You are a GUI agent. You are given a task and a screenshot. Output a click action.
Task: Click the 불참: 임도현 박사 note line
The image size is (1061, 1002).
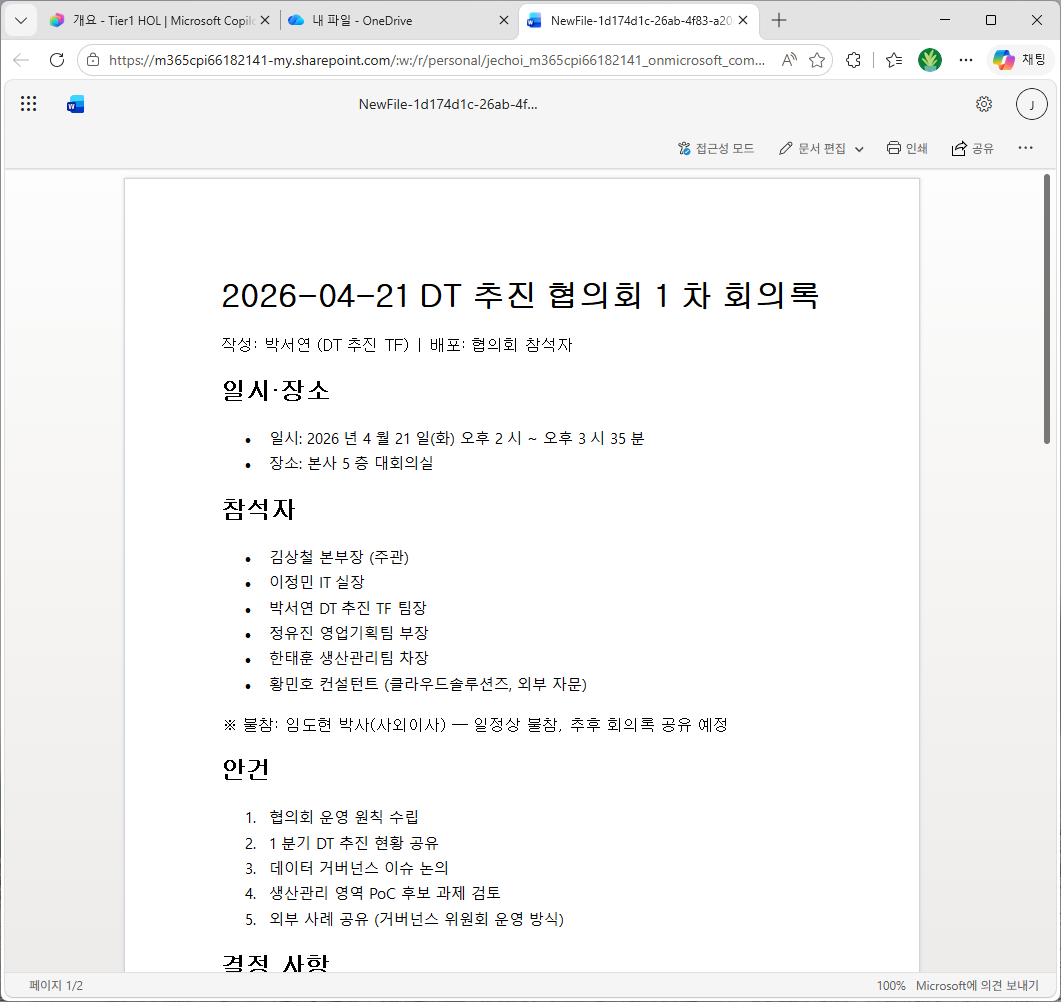tap(475, 725)
